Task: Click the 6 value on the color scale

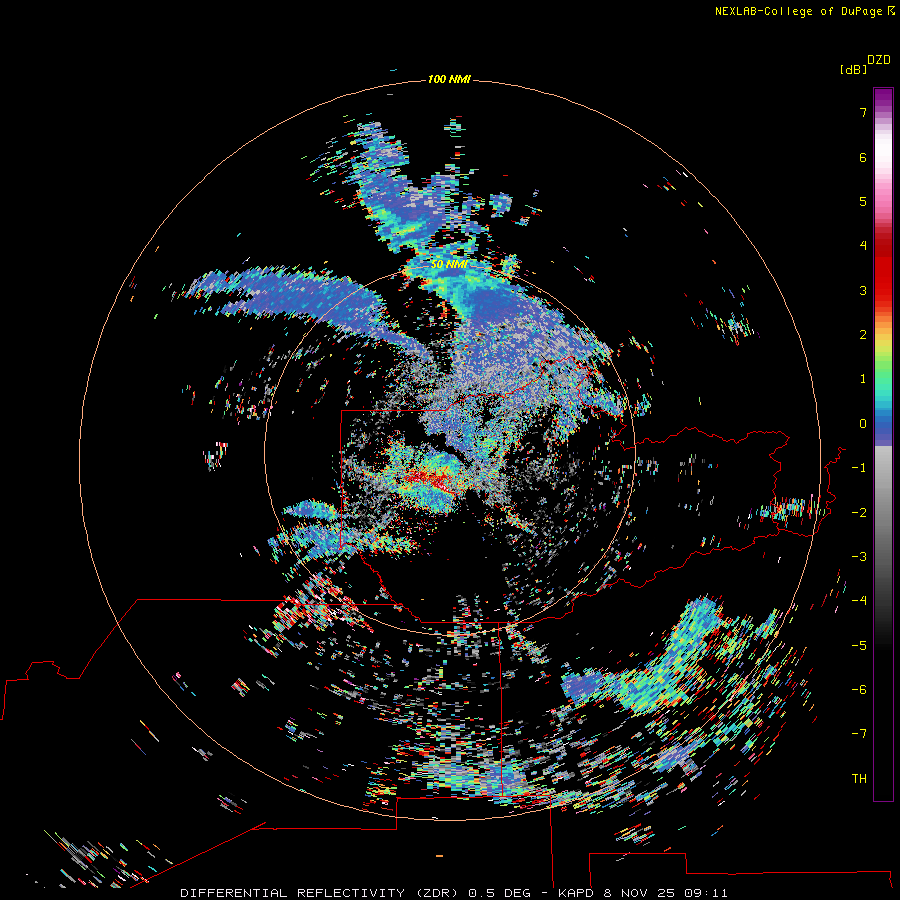Action: [x=863, y=157]
